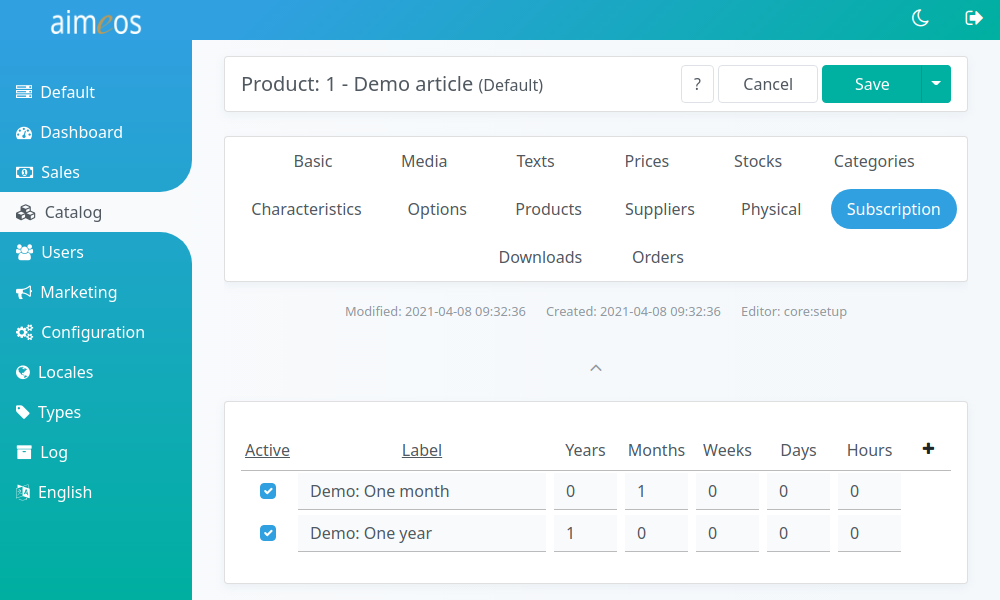Add a subscription row with plus icon

tap(928, 449)
